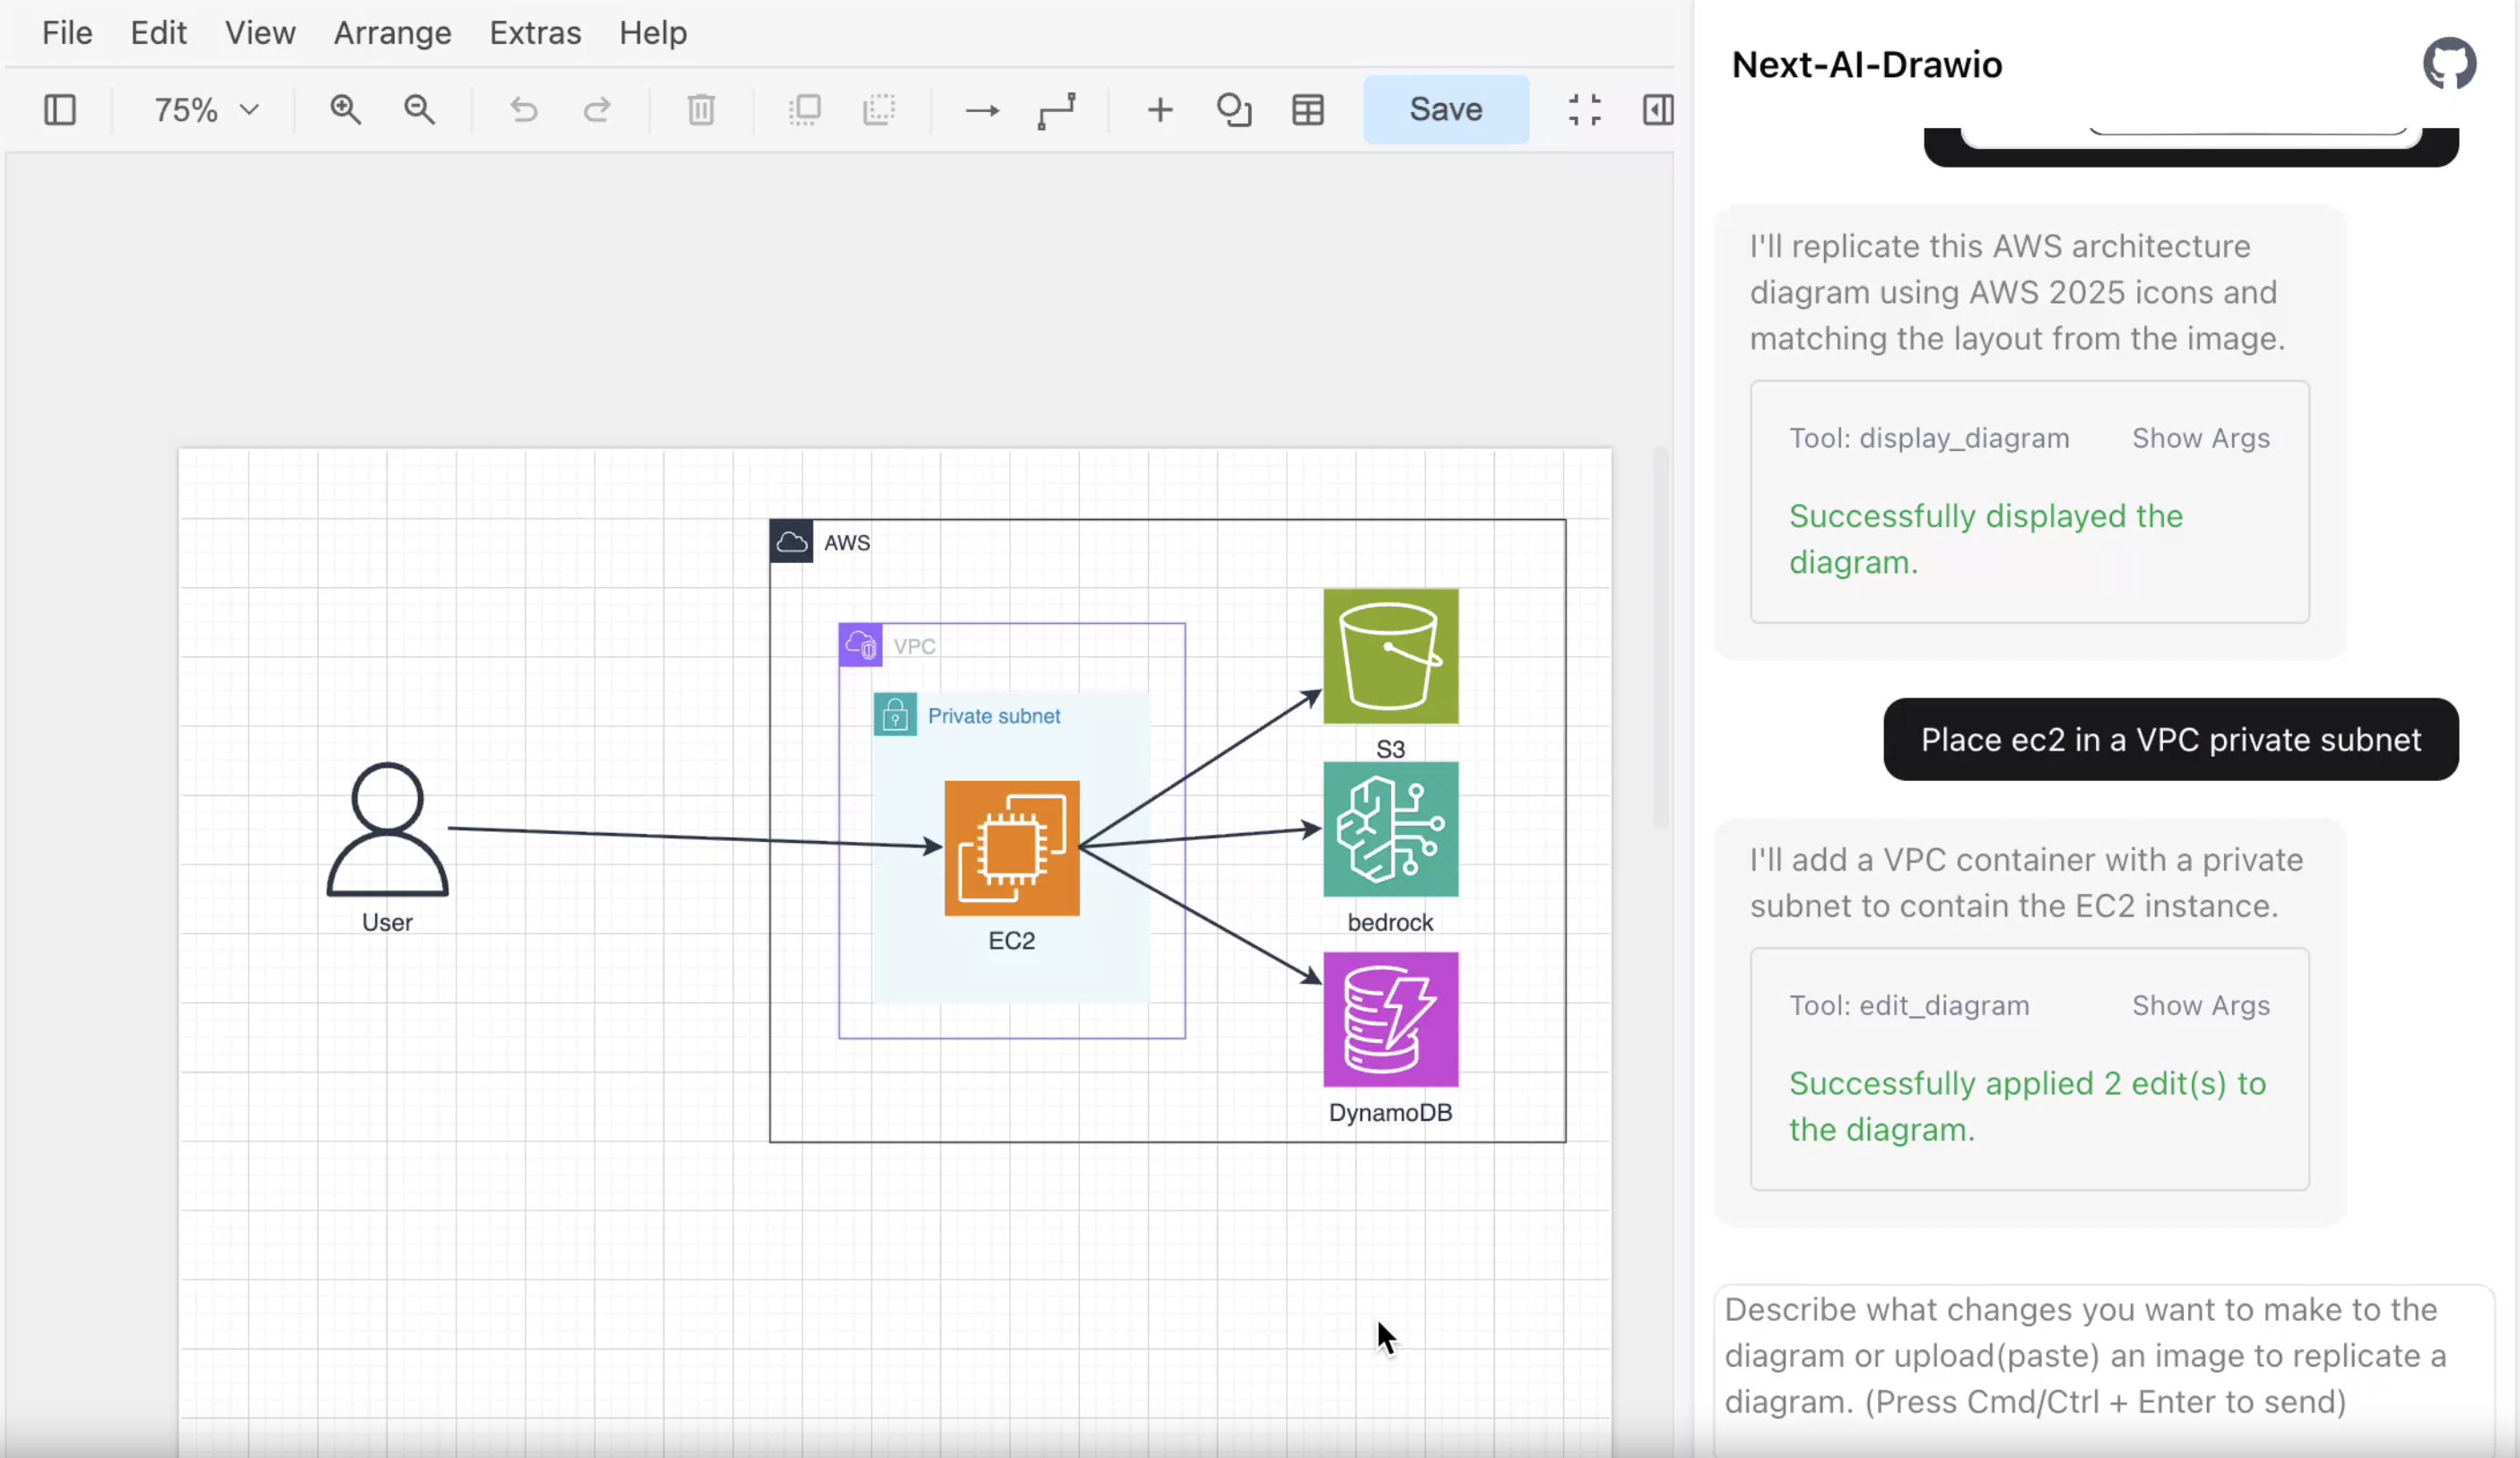The image size is (2520, 1458).
Task: Open the waypoint connector style tool
Action: point(1056,109)
